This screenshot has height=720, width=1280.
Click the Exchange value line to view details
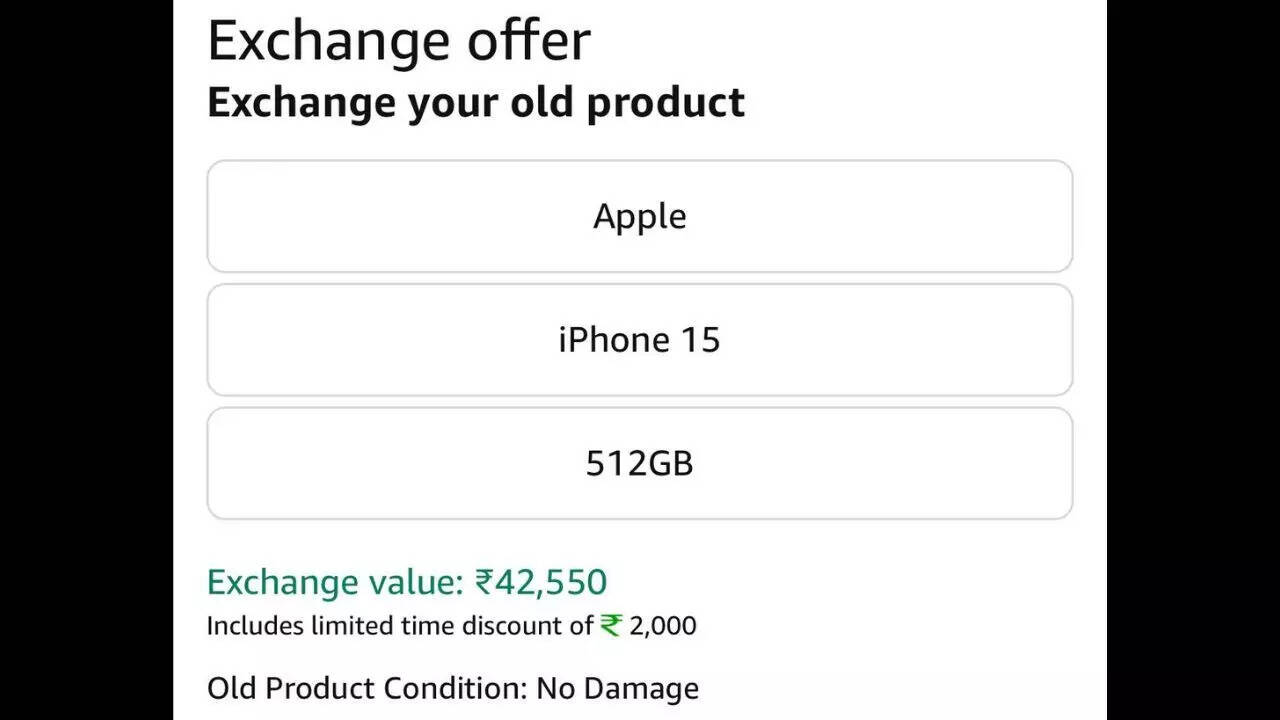pyautogui.click(x=405, y=581)
